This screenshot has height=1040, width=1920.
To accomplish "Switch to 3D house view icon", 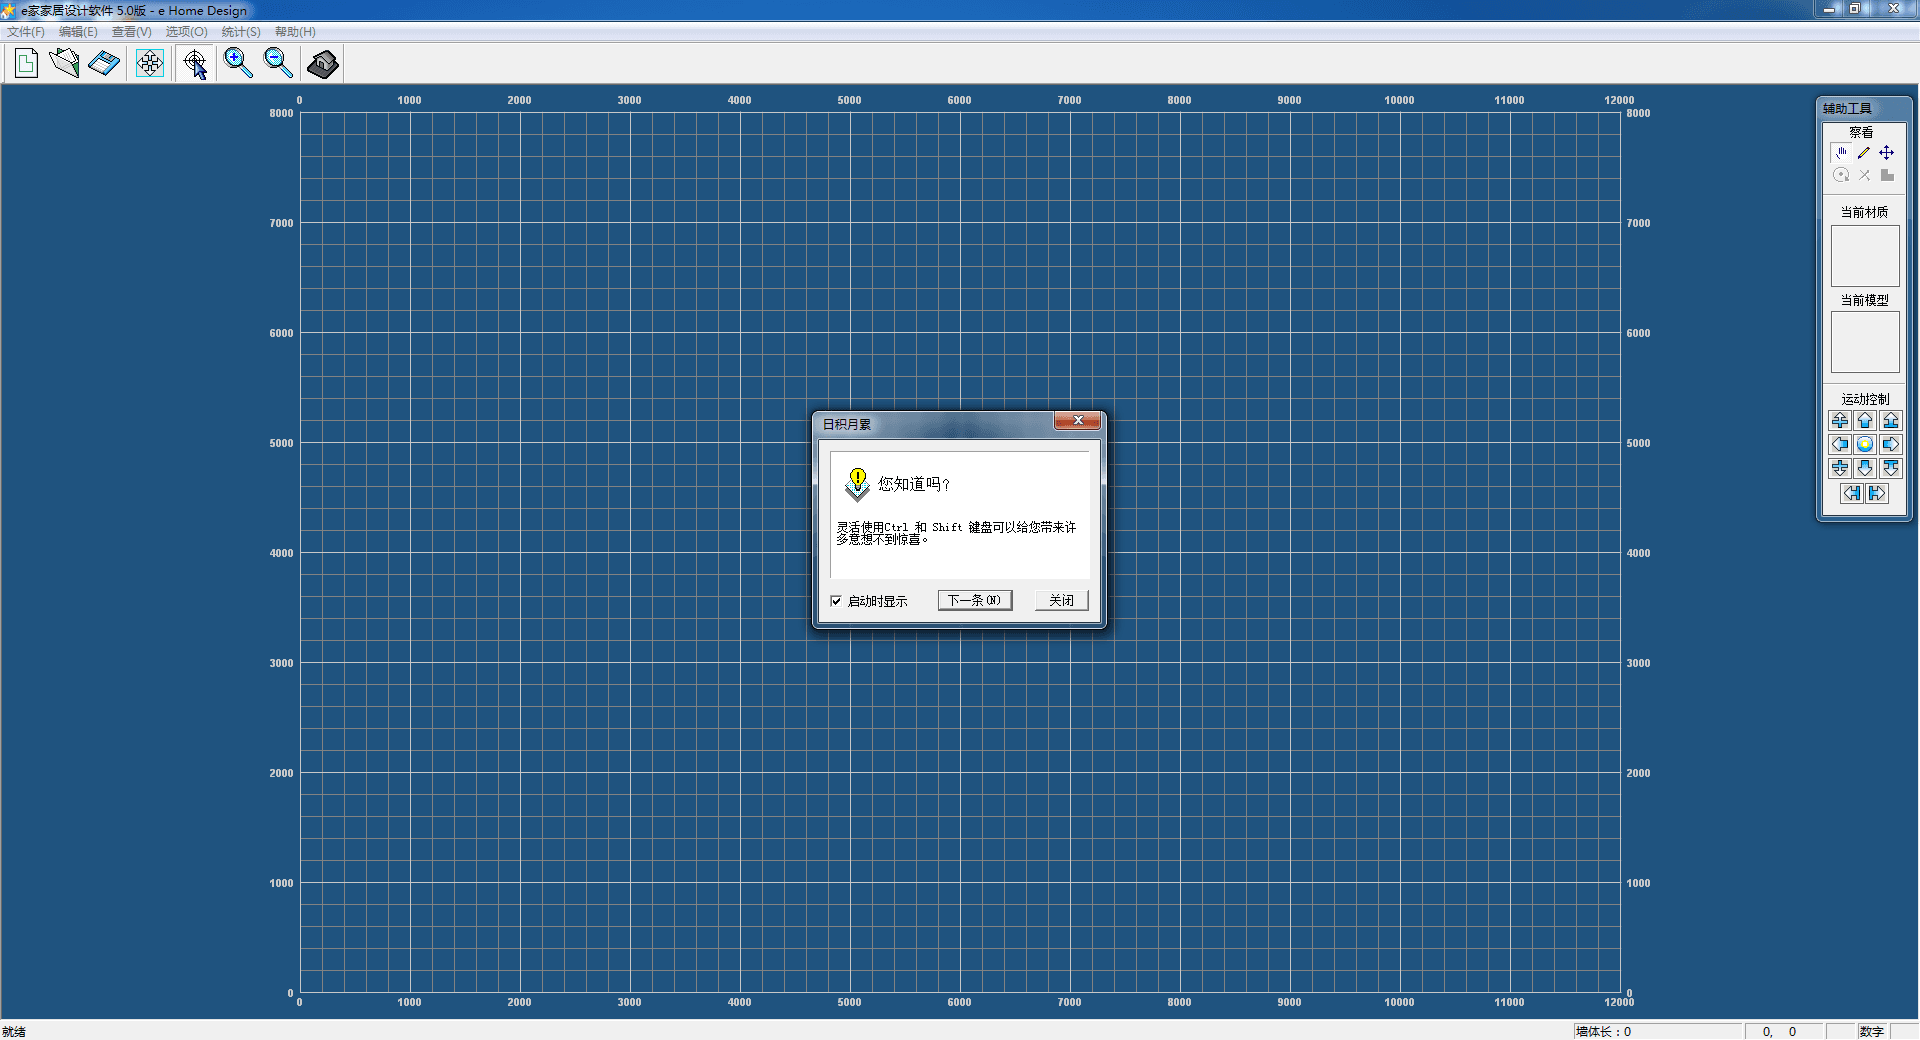I will point(322,64).
